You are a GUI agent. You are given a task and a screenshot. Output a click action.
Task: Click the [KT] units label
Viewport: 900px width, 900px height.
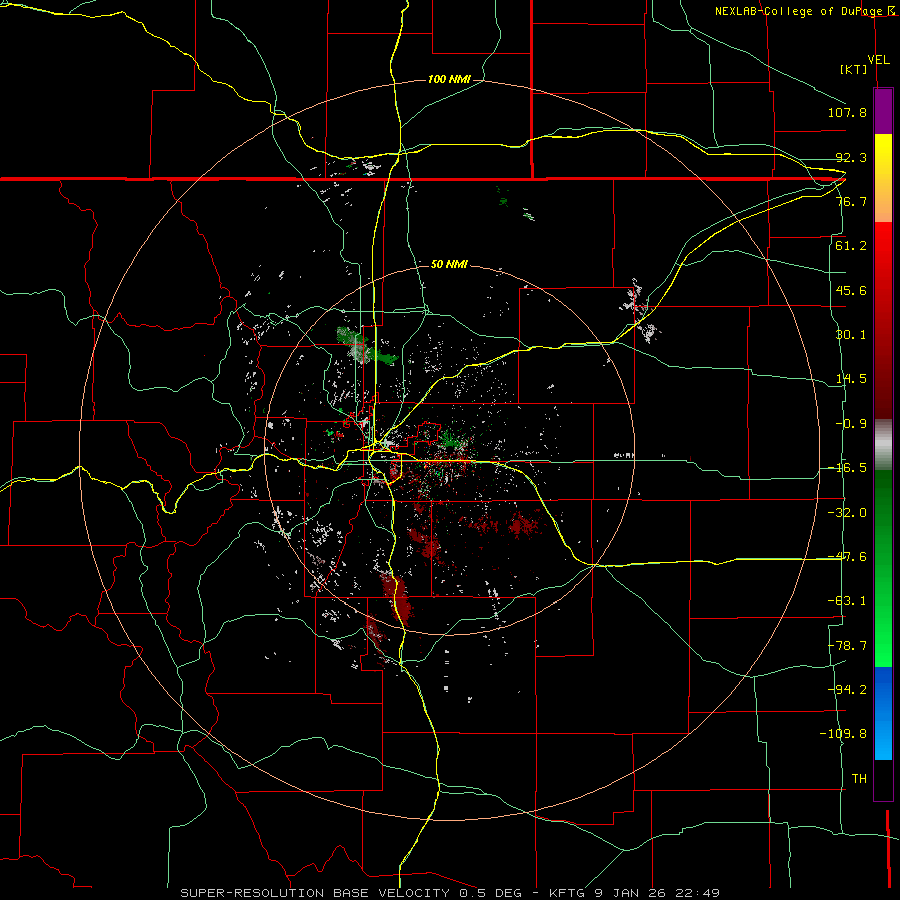click(x=854, y=69)
